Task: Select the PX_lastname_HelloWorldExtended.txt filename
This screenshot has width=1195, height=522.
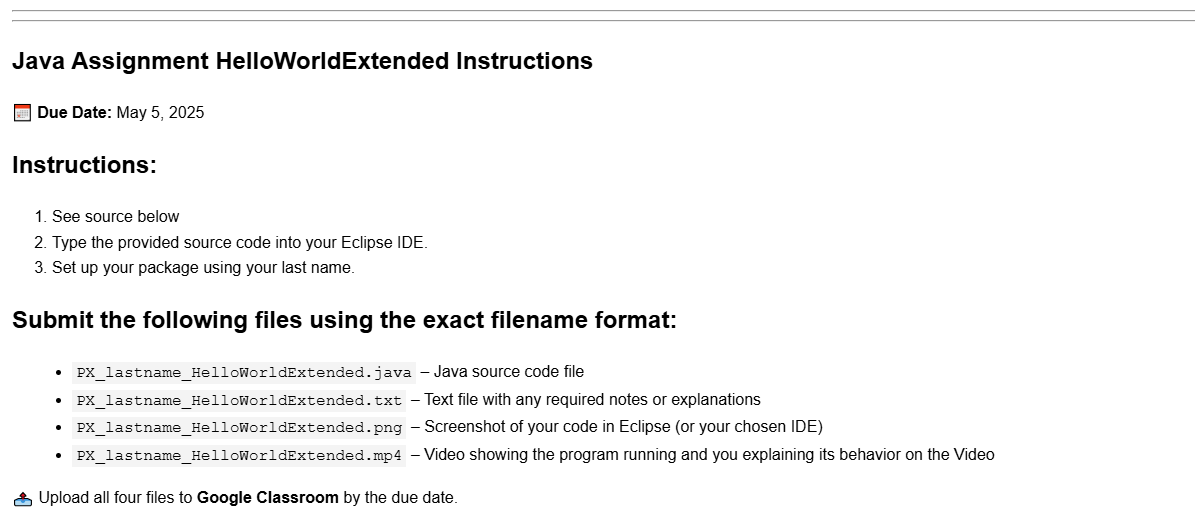Action: pos(239,400)
